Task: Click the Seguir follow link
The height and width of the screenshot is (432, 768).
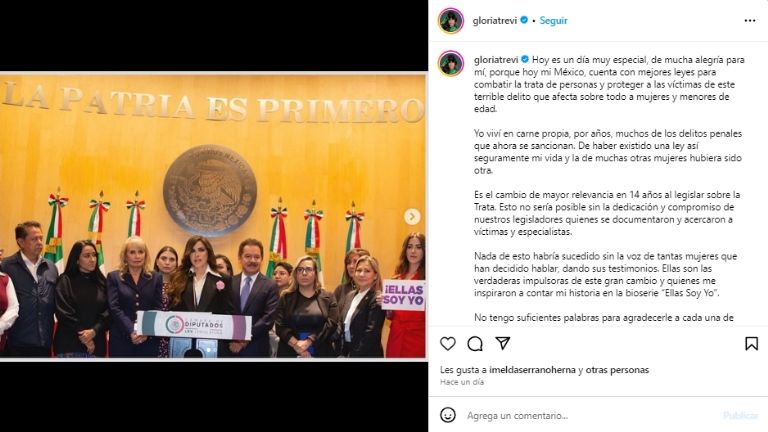Action: pyautogui.click(x=553, y=21)
